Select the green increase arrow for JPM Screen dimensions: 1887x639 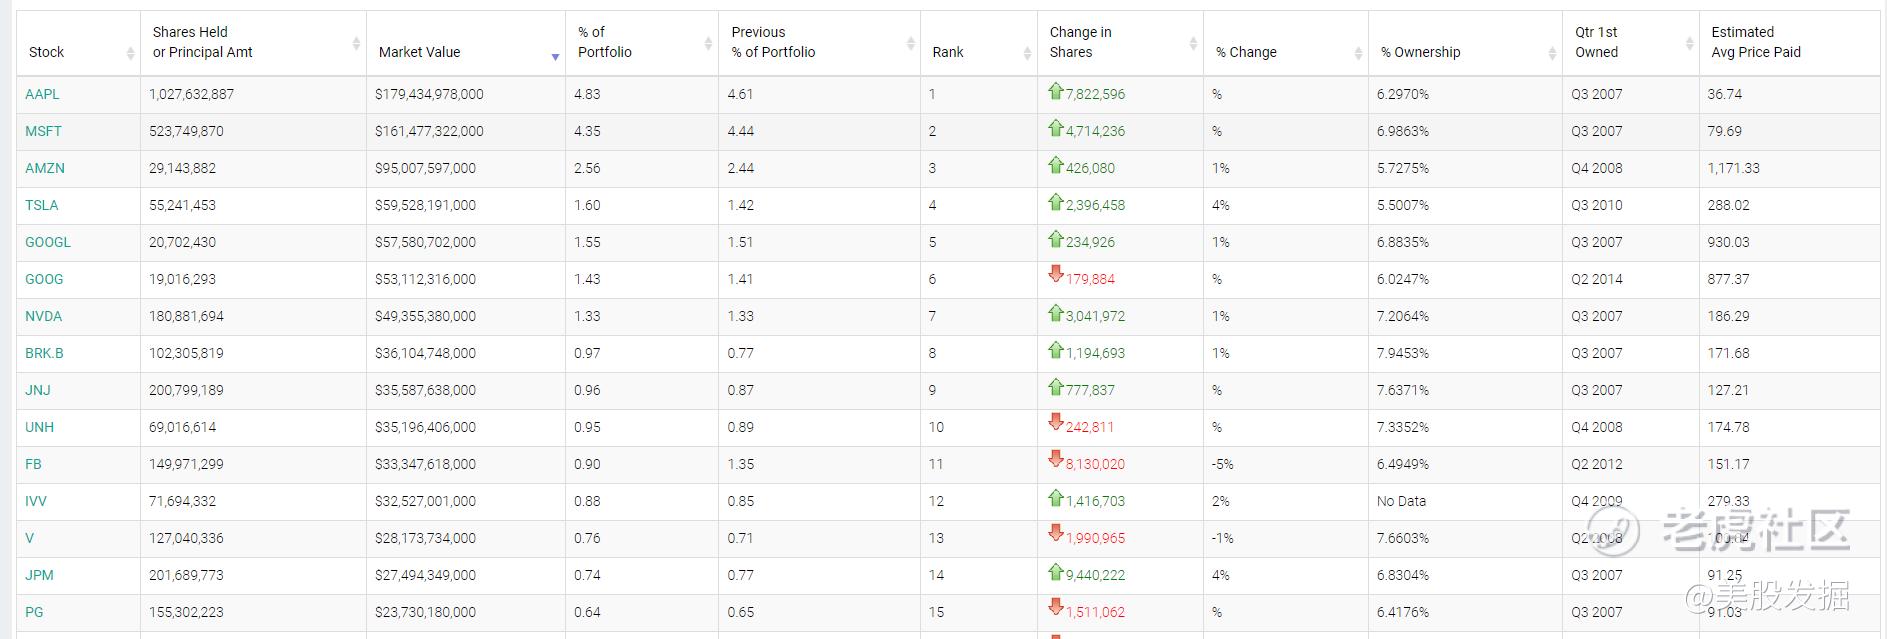point(1055,572)
